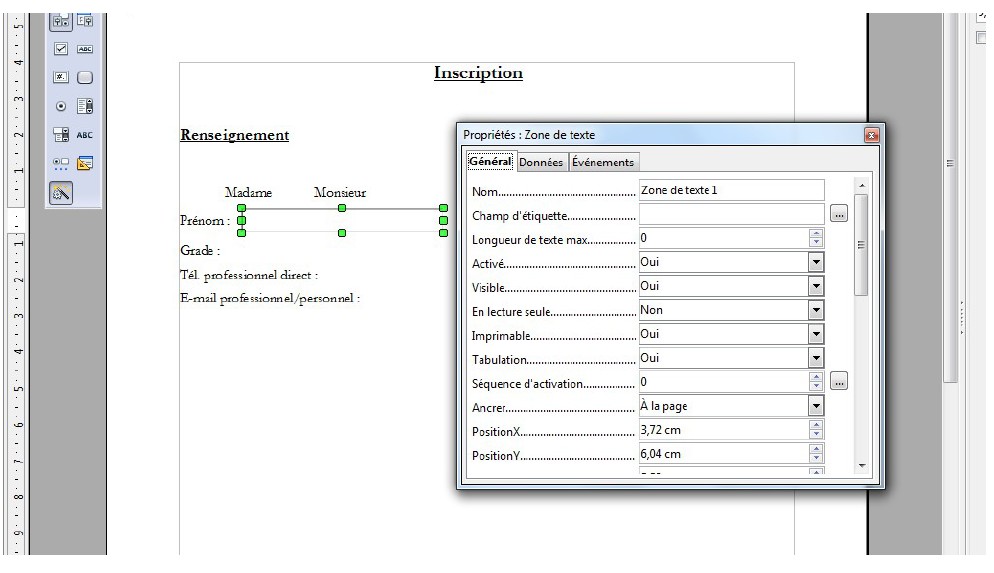Increase the Longueur de texte max value
Viewport: 994px width, 573px height.
coord(816,234)
